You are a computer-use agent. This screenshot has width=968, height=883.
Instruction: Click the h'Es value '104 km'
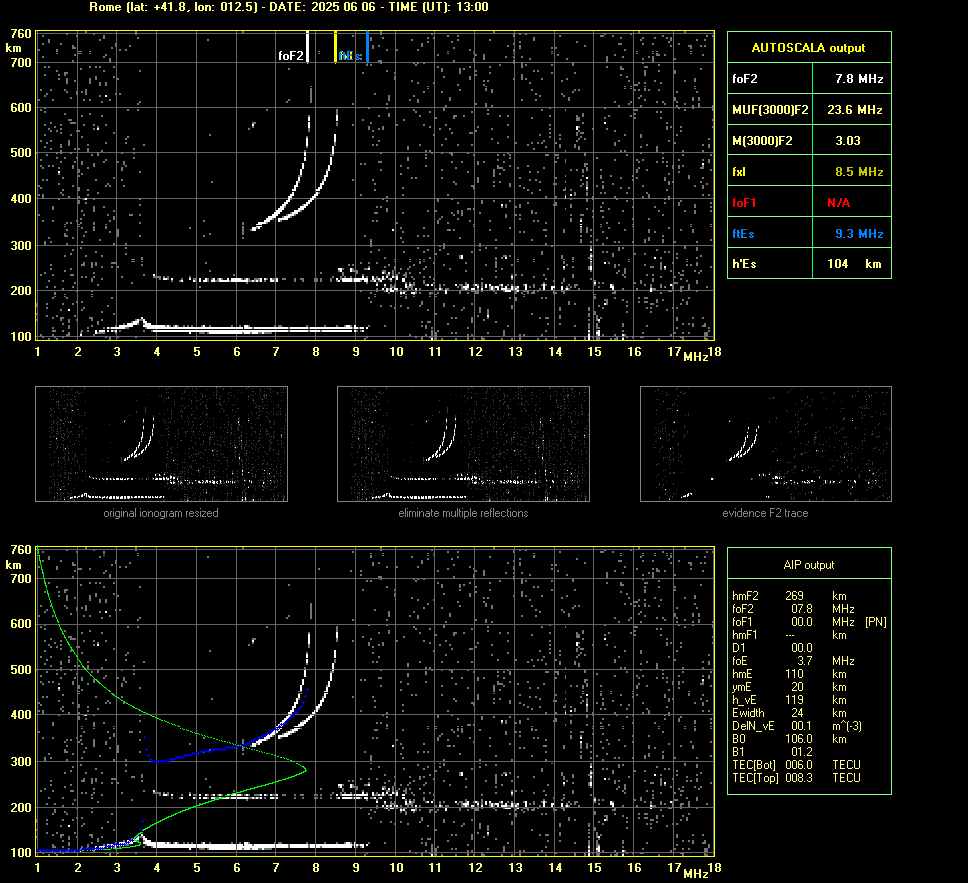854,264
